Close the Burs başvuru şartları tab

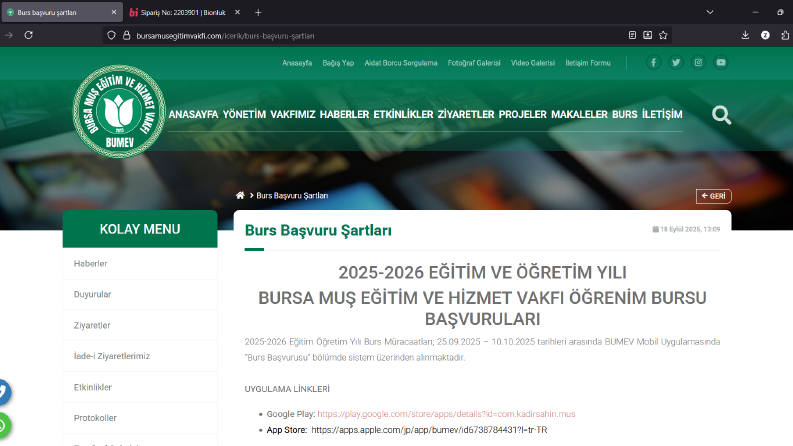point(114,13)
